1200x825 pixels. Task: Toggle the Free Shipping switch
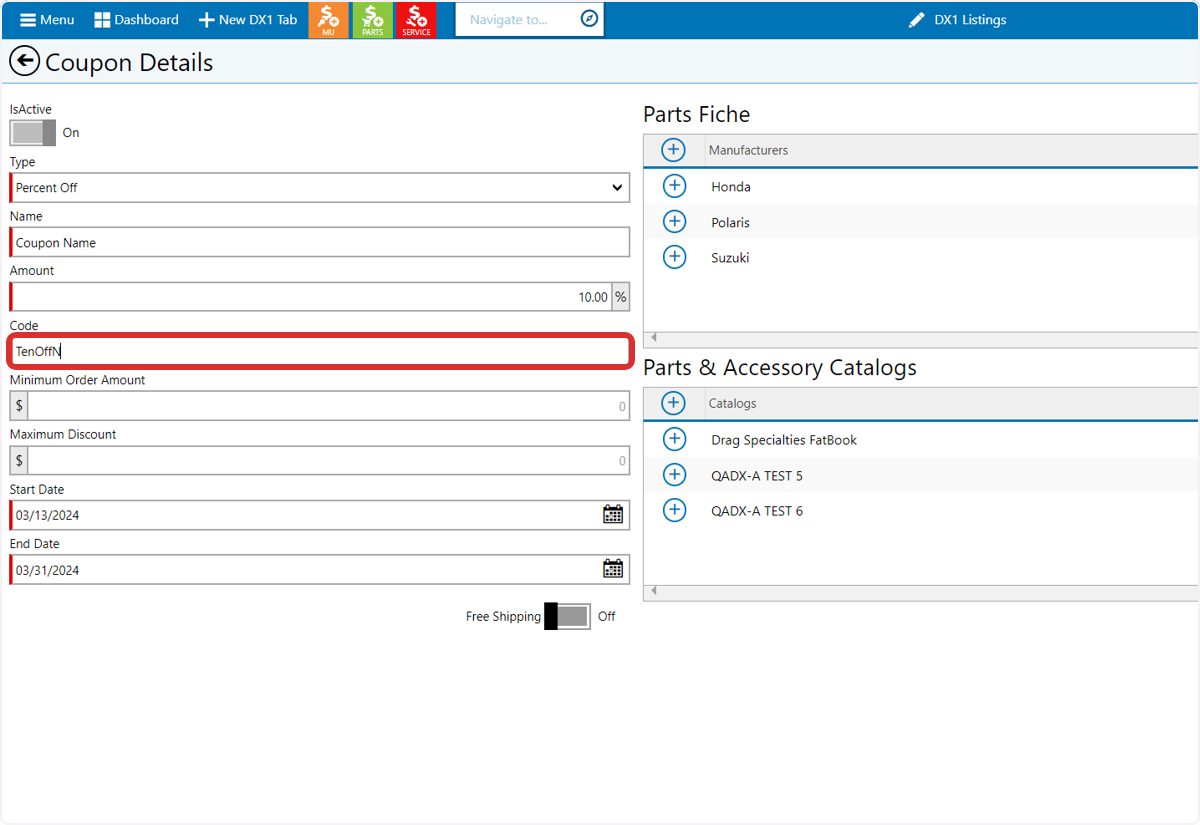[x=567, y=616]
